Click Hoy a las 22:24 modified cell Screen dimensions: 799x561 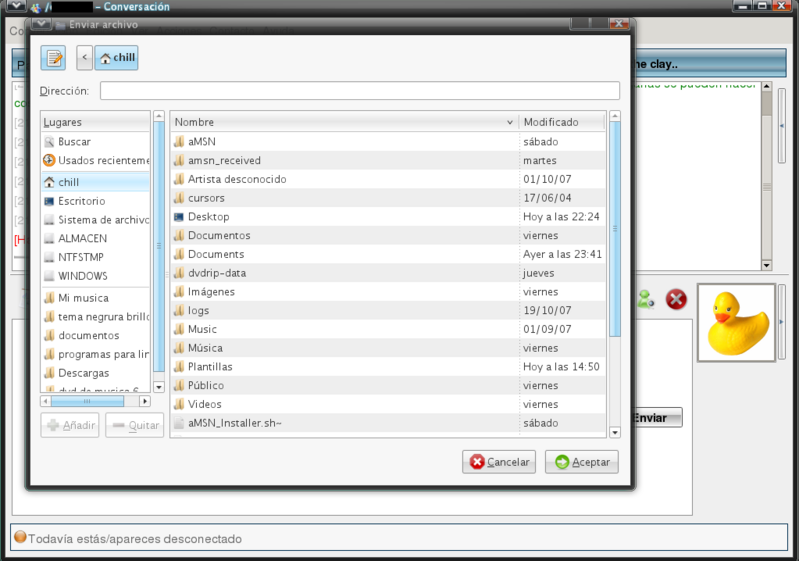(x=561, y=217)
